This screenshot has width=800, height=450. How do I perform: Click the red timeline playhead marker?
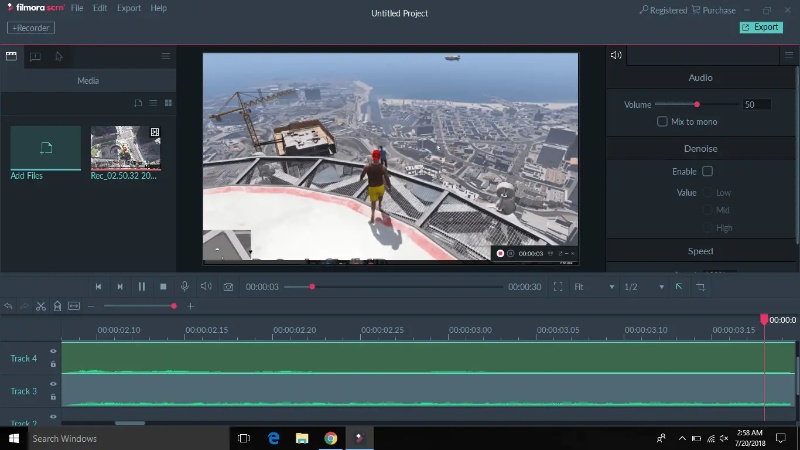(764, 319)
